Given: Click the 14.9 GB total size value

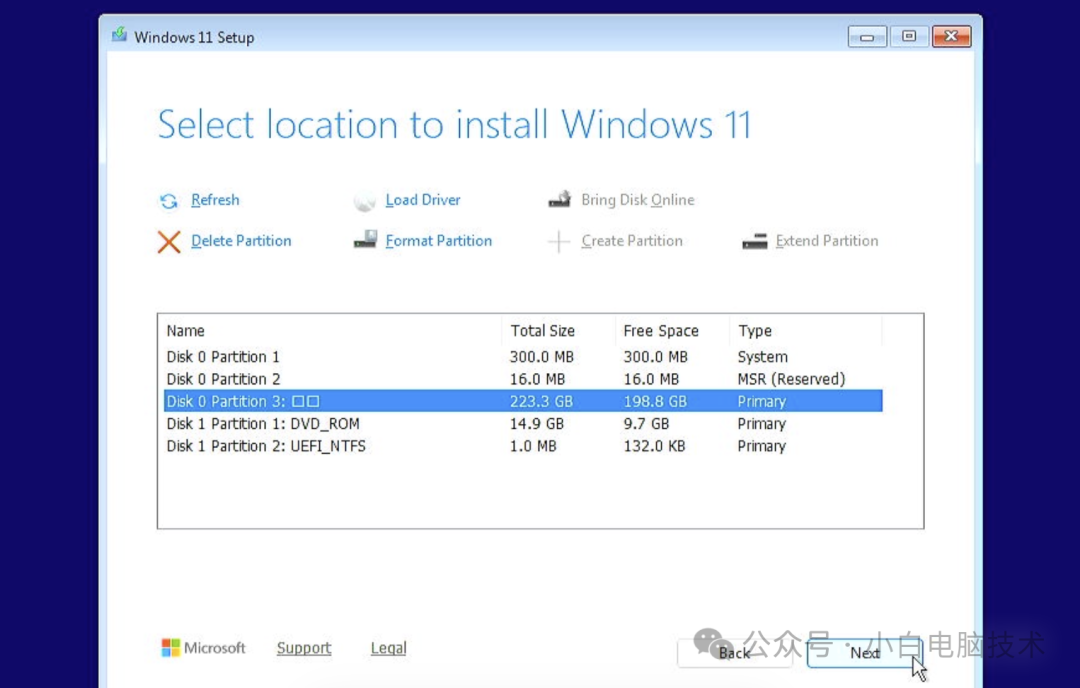Looking at the screenshot, I should pos(537,424).
